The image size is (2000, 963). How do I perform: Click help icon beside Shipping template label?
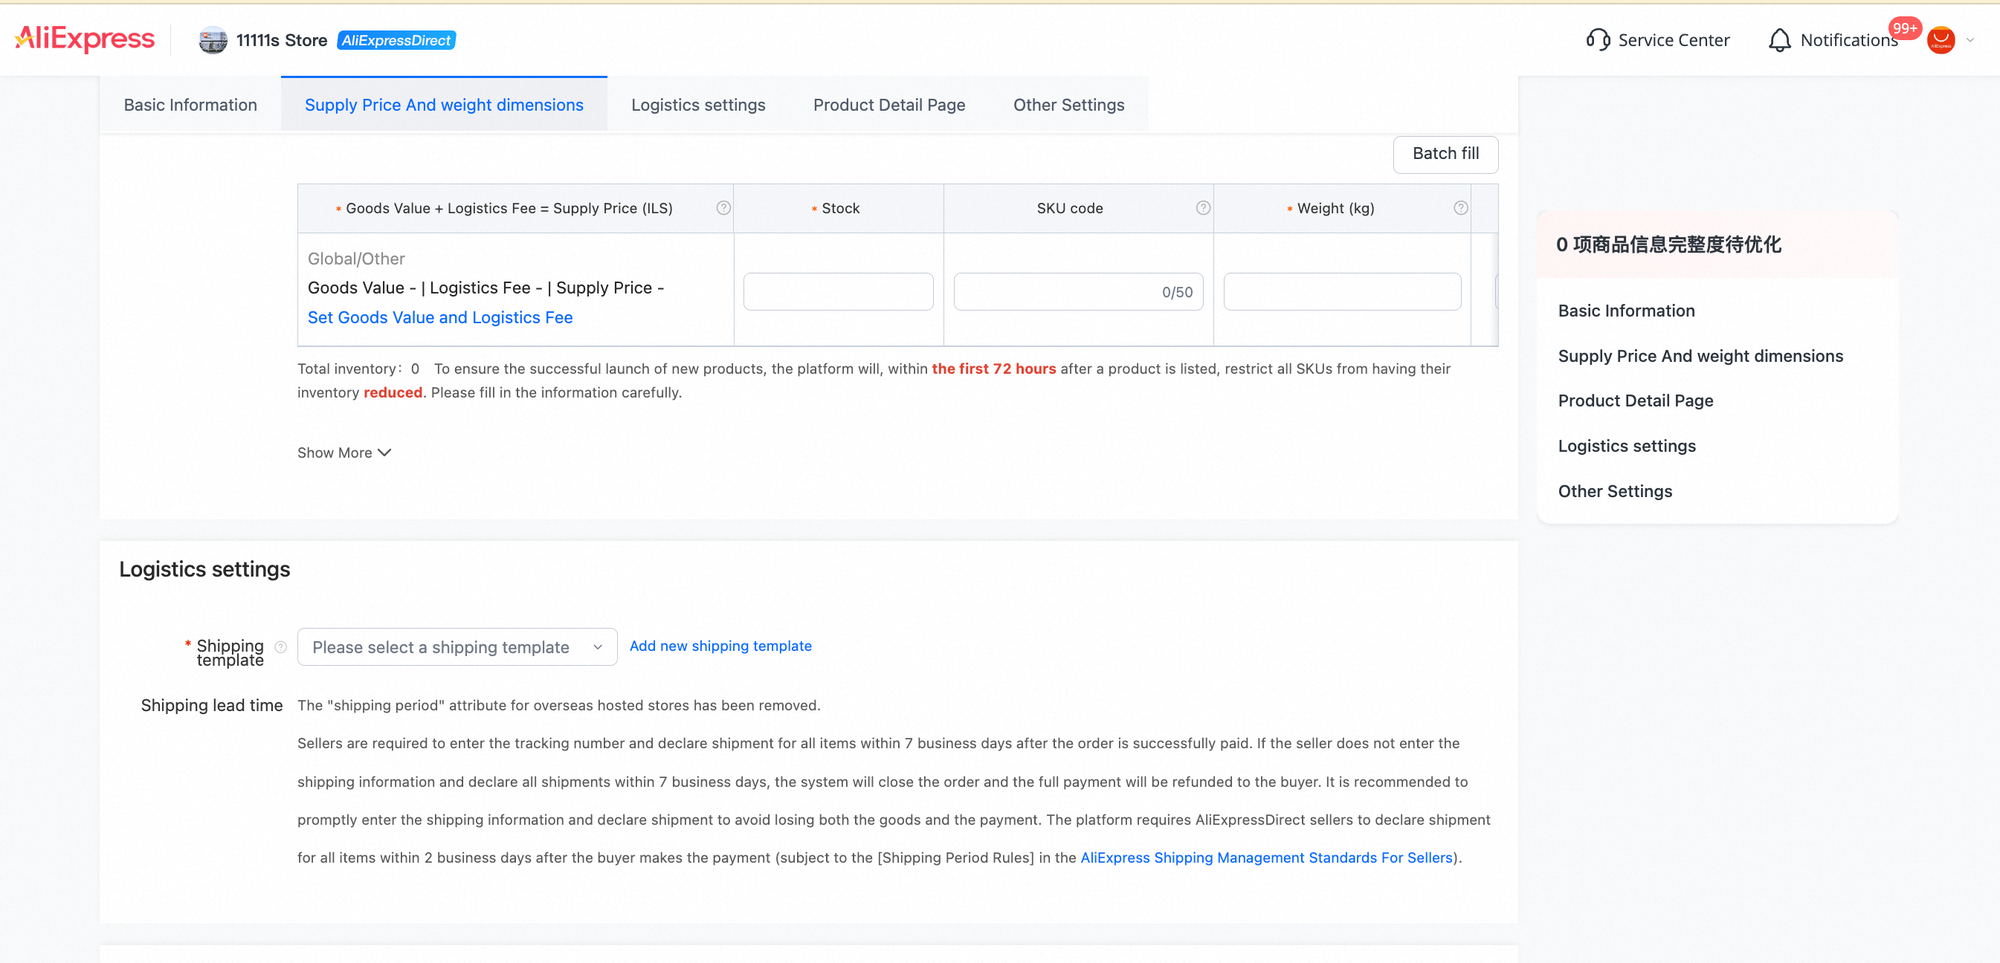[281, 647]
